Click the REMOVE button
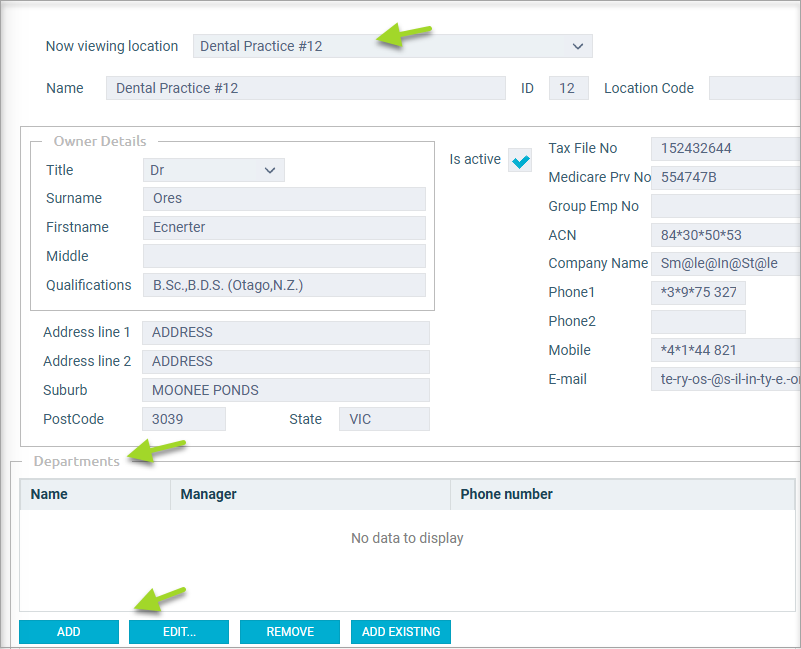This screenshot has width=801, height=649. point(290,632)
